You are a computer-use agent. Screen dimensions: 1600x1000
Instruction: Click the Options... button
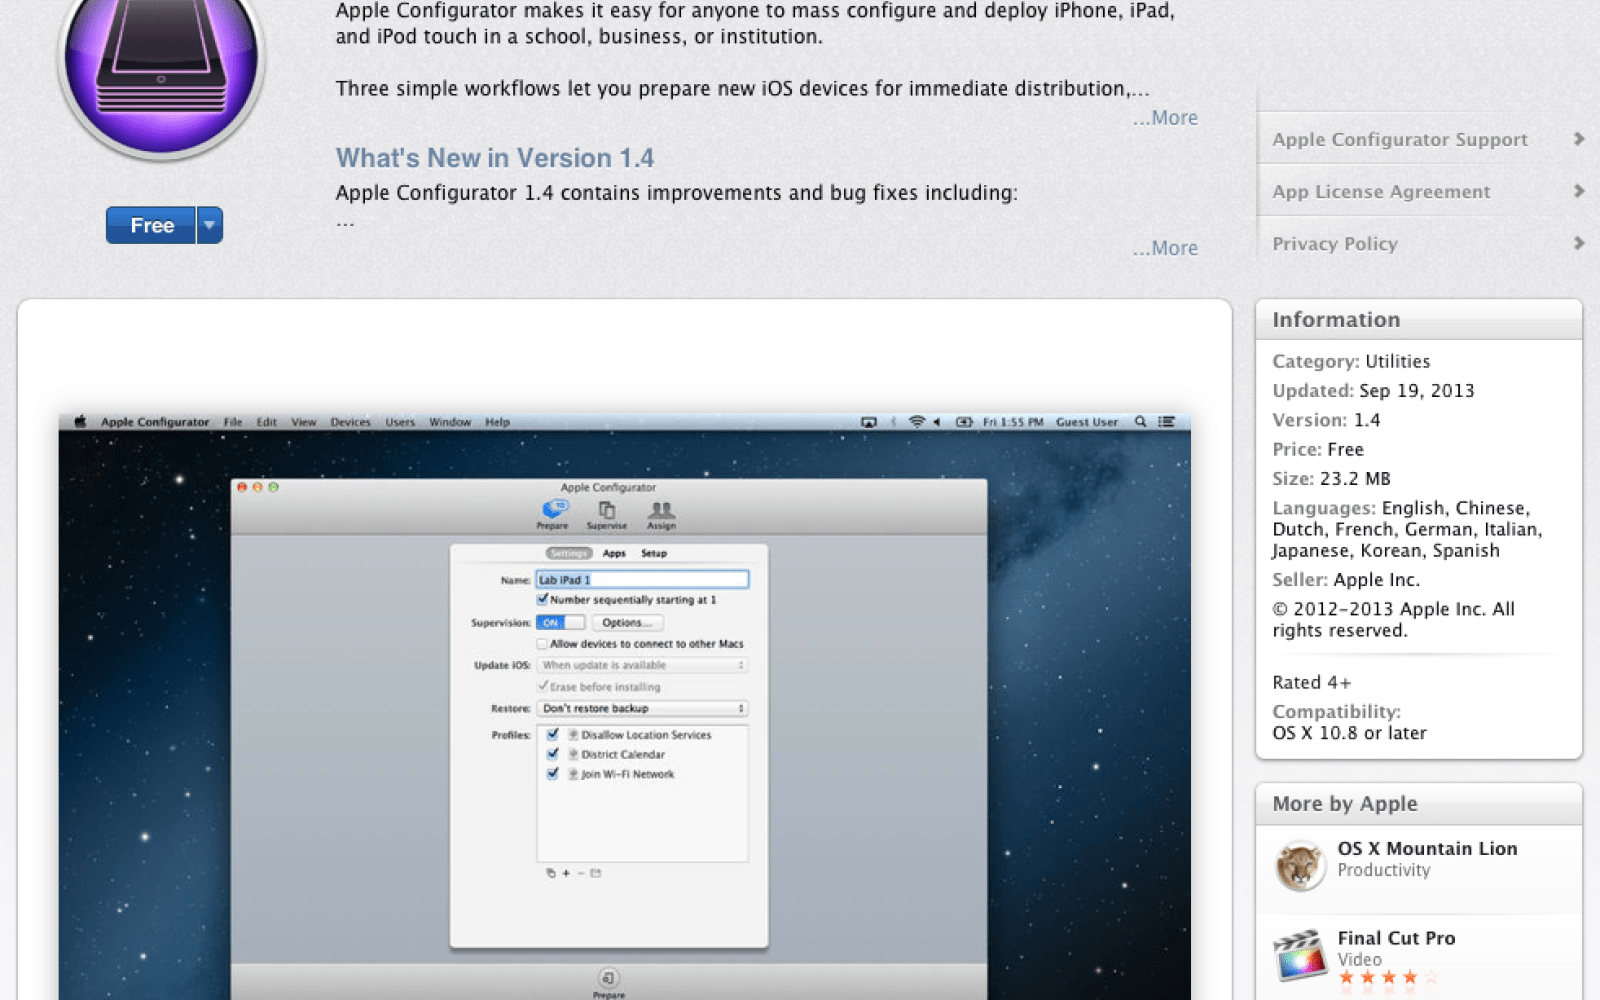point(627,622)
